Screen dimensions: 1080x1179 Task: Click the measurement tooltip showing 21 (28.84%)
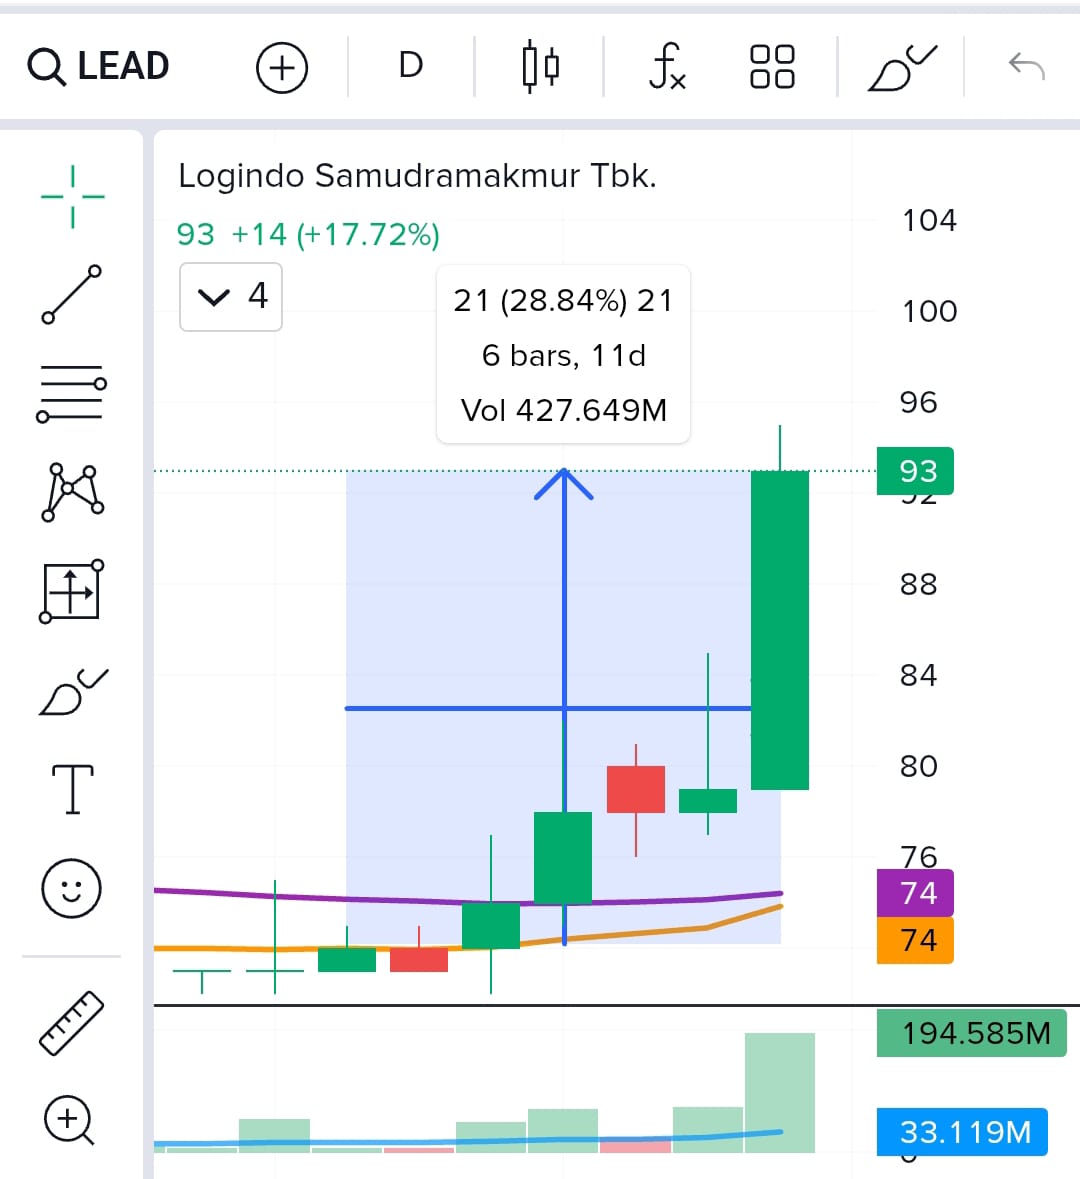(x=563, y=354)
